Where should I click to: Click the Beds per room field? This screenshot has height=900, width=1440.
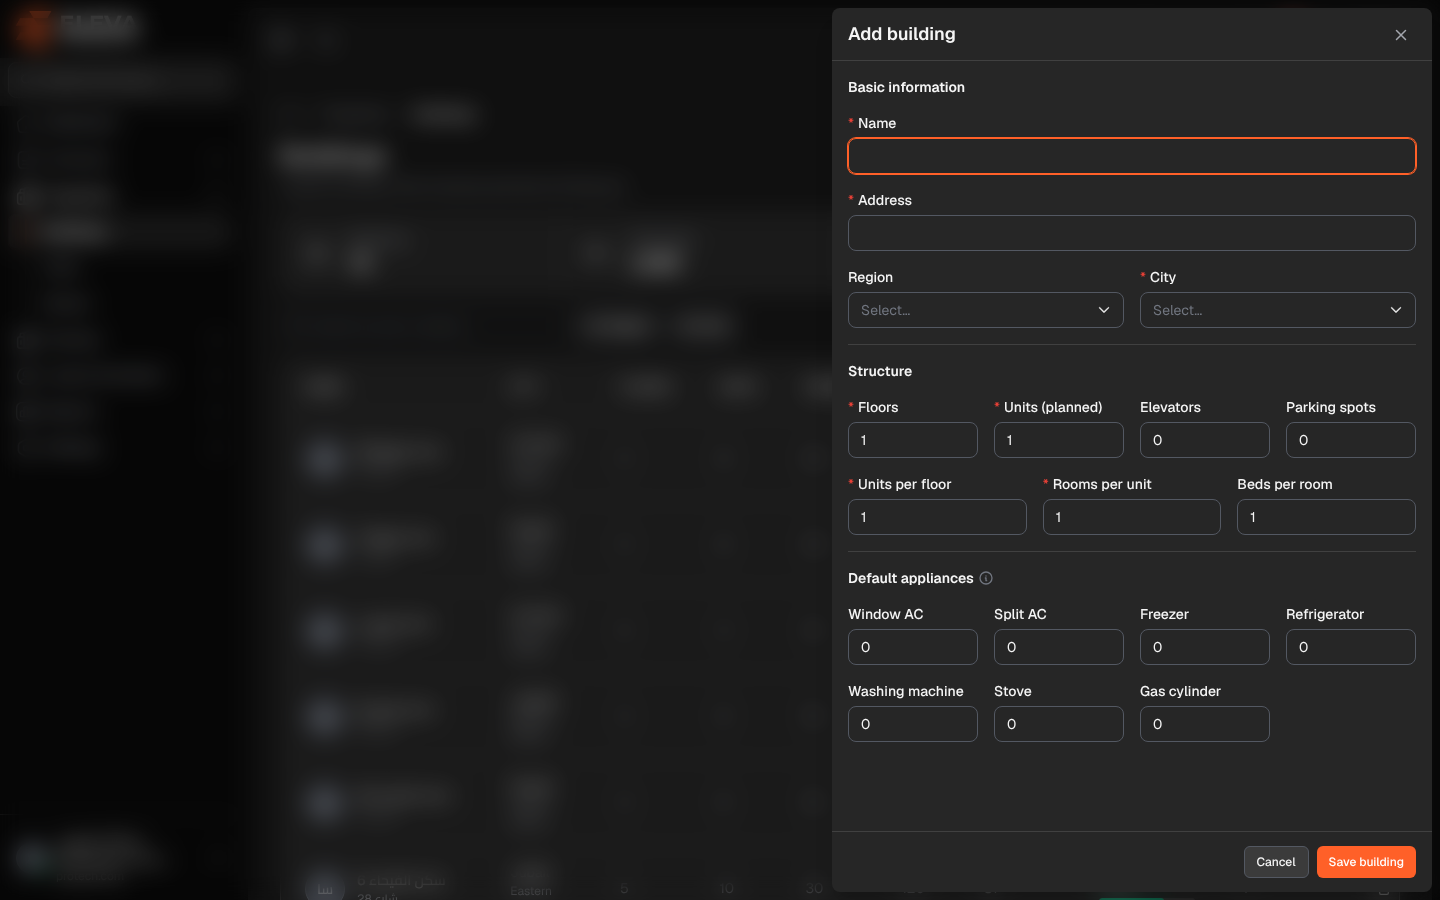click(1326, 517)
